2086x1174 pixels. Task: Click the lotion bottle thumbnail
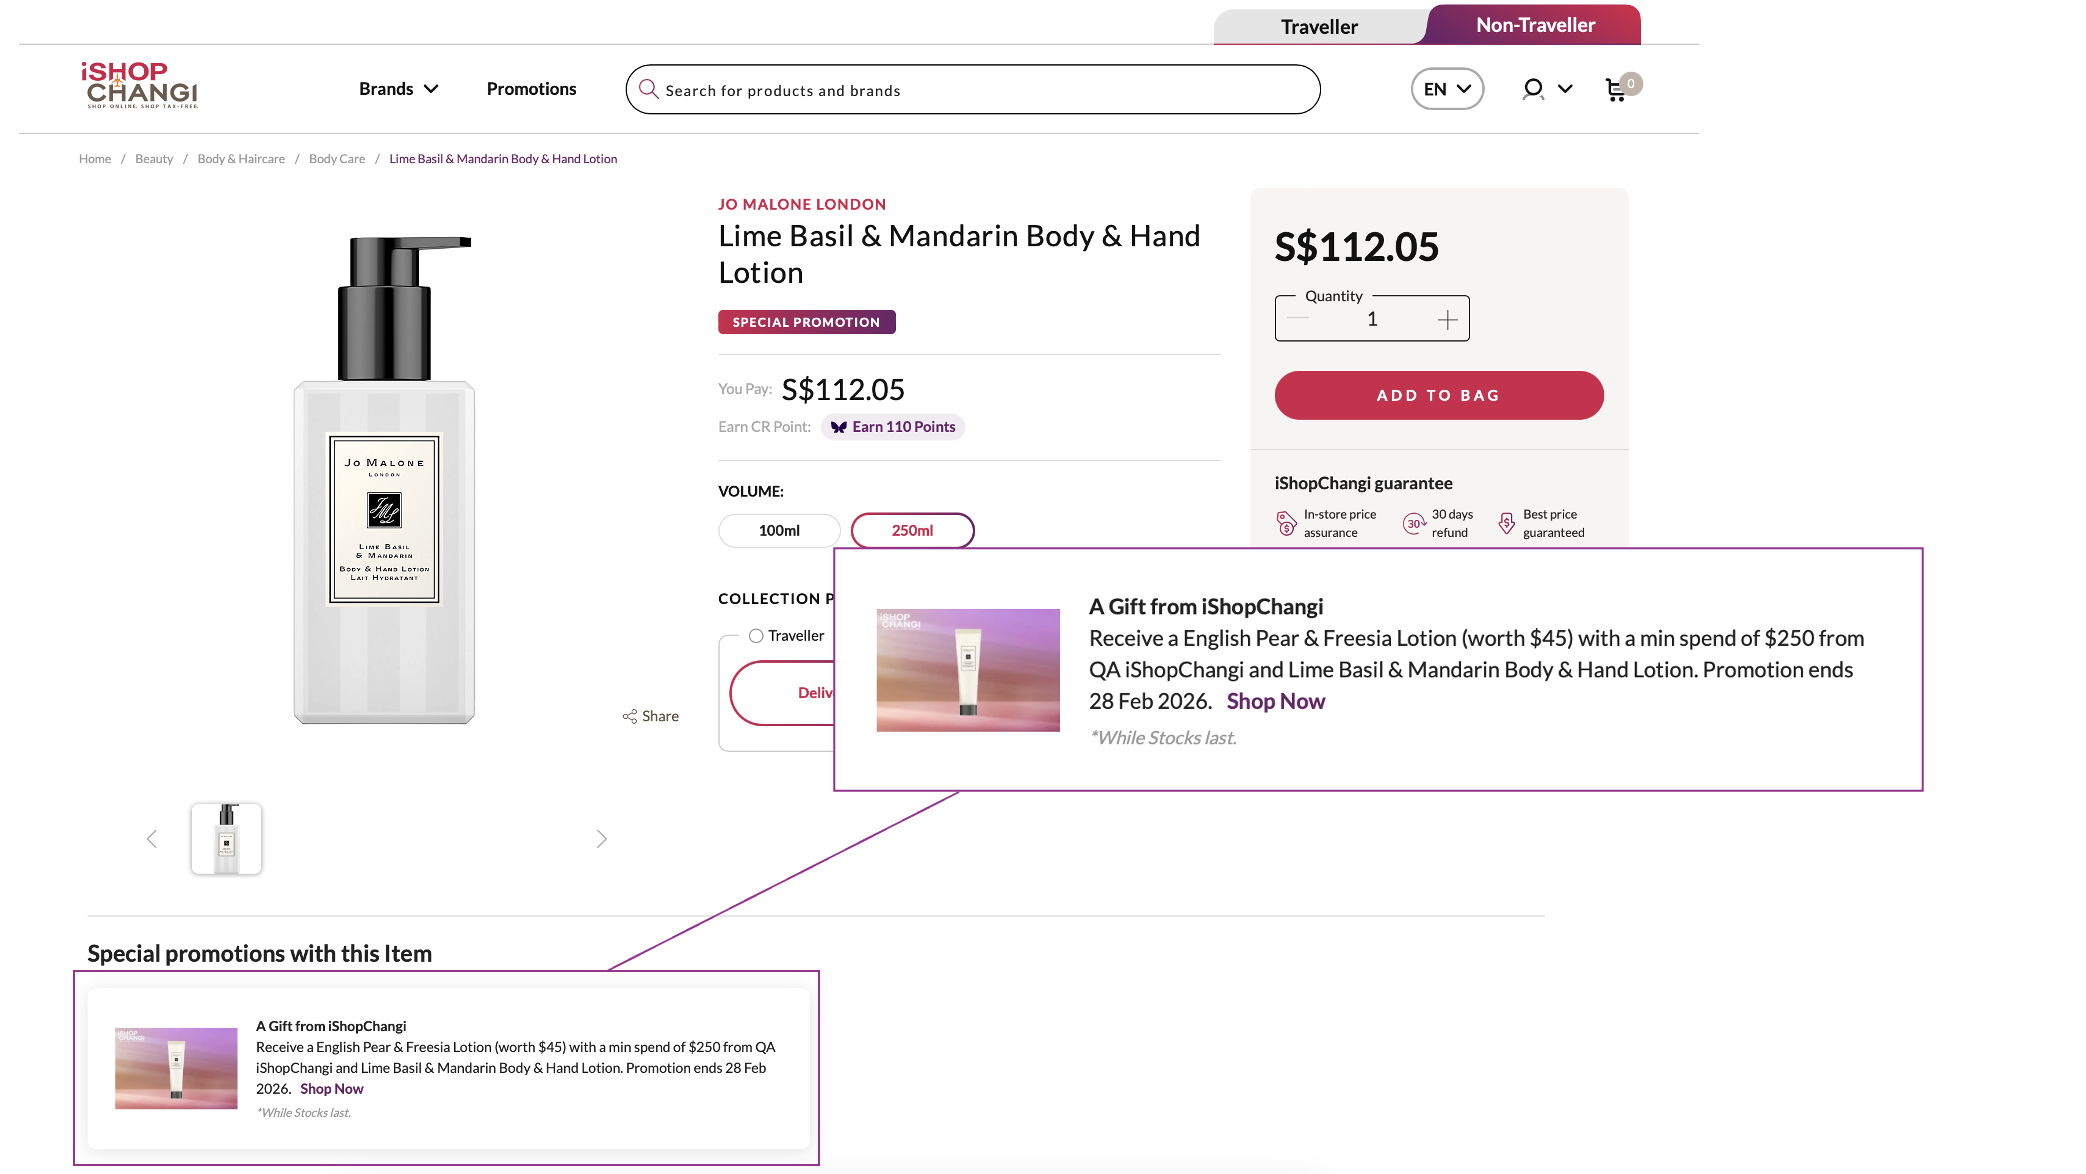click(226, 839)
